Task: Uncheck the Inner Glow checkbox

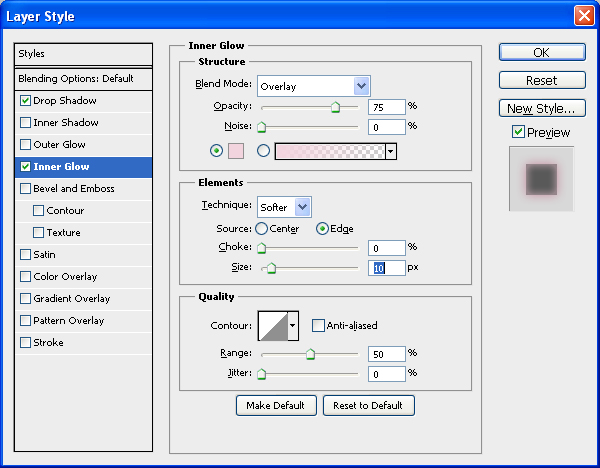Action: [x=25, y=166]
